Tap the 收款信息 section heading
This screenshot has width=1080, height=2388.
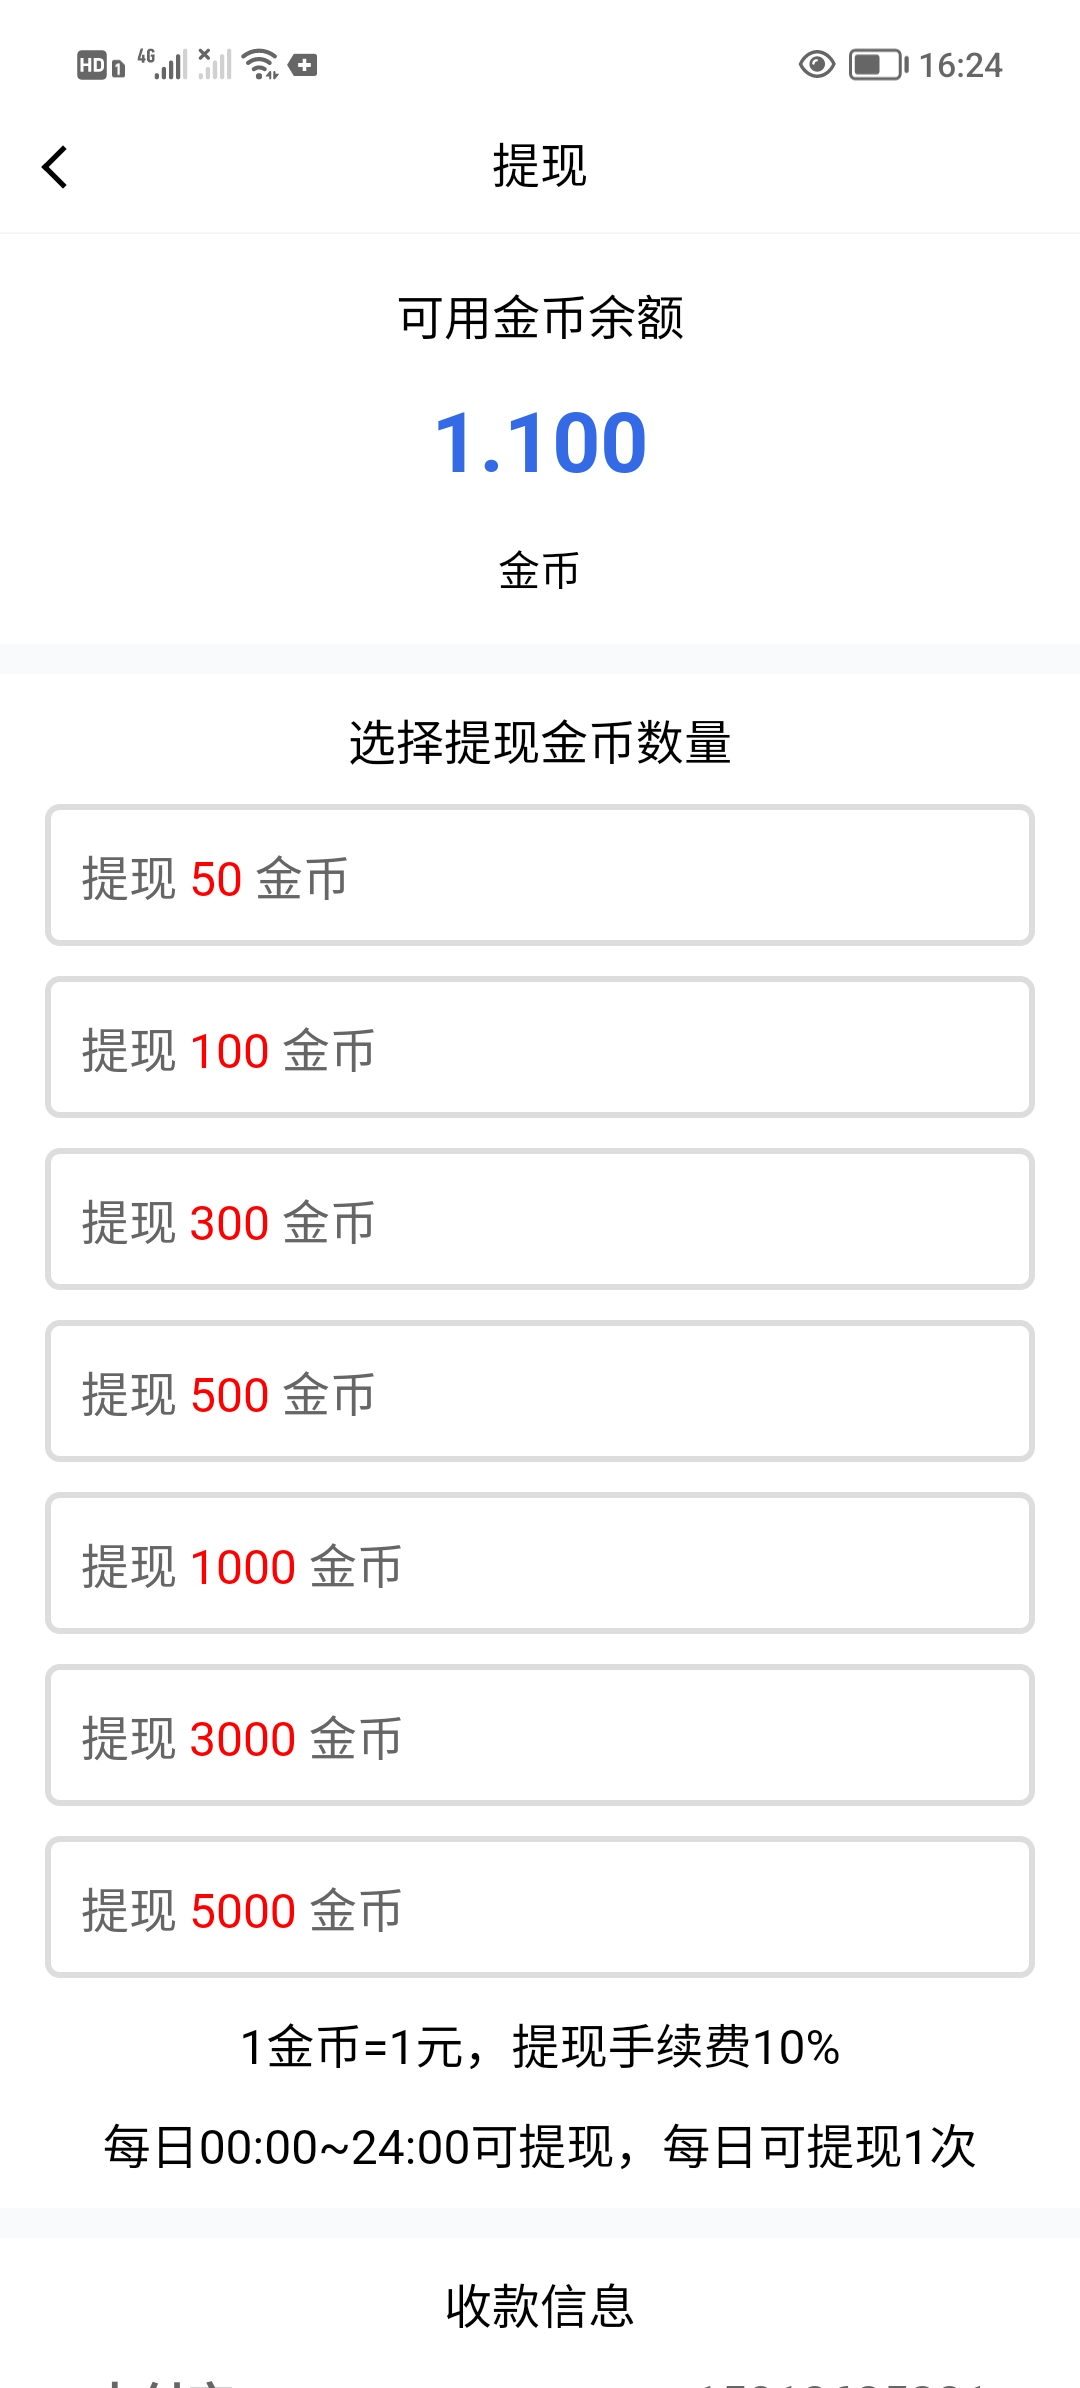(540, 2306)
